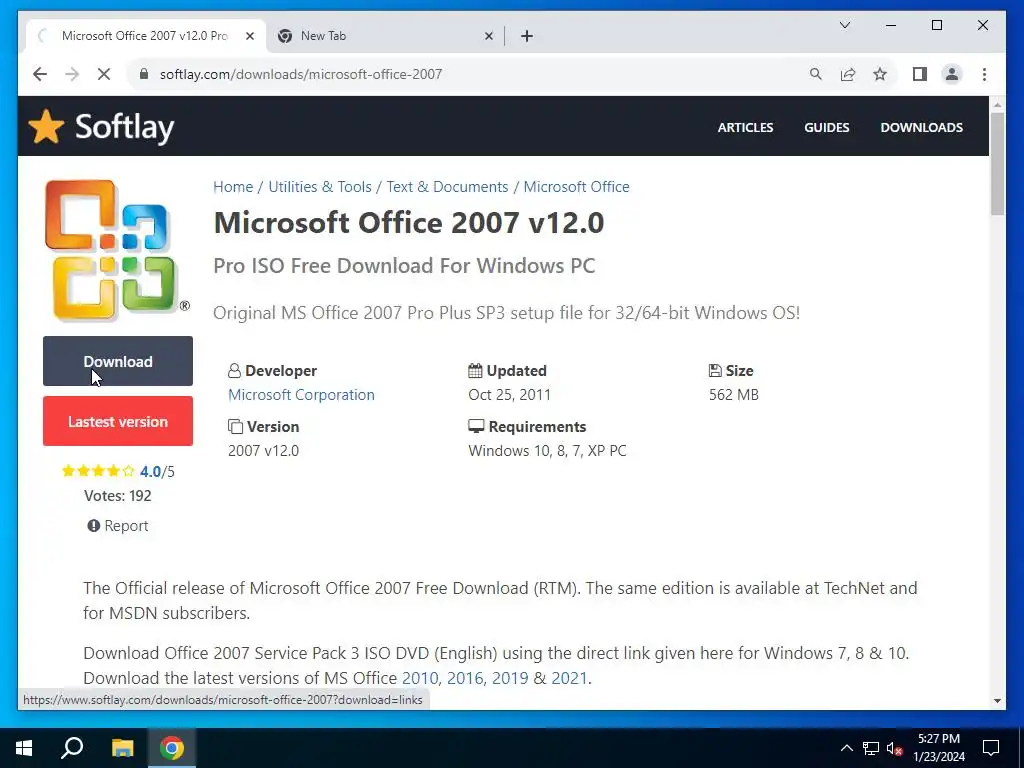Open the Microsoft Corporation developer link
This screenshot has width=1024, height=768.
301,394
